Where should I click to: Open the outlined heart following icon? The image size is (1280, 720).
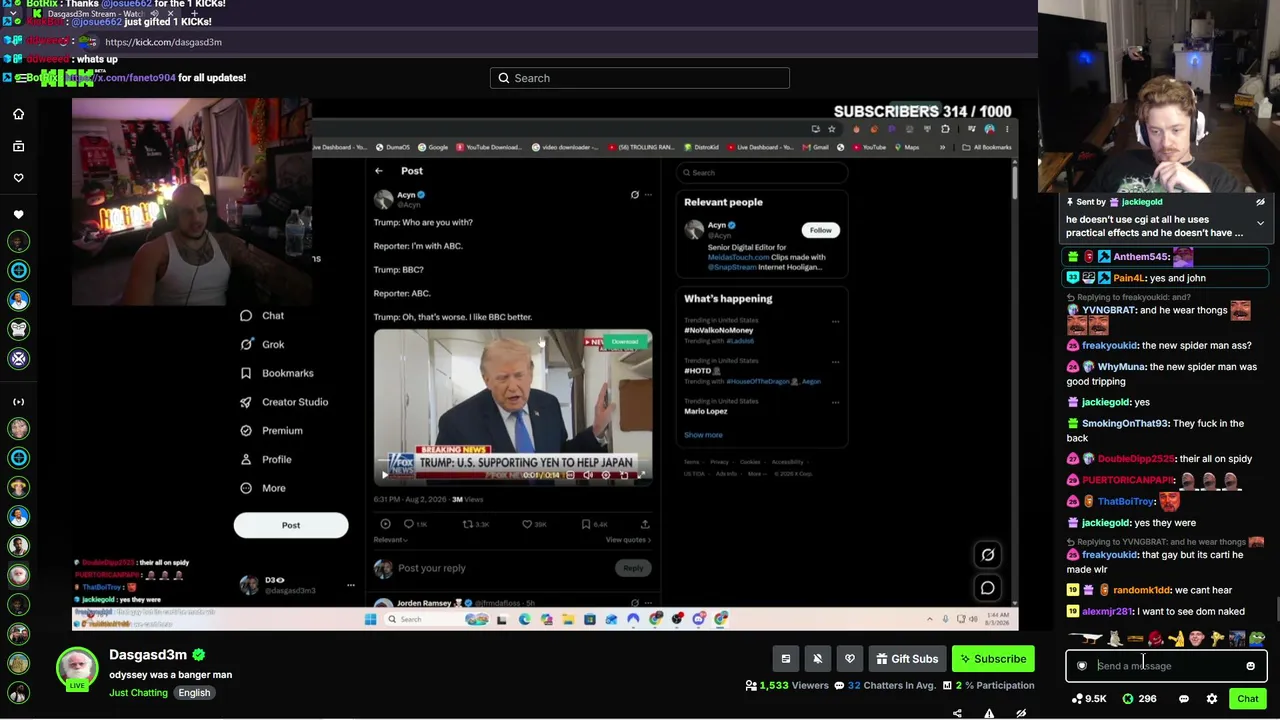click(x=18, y=178)
